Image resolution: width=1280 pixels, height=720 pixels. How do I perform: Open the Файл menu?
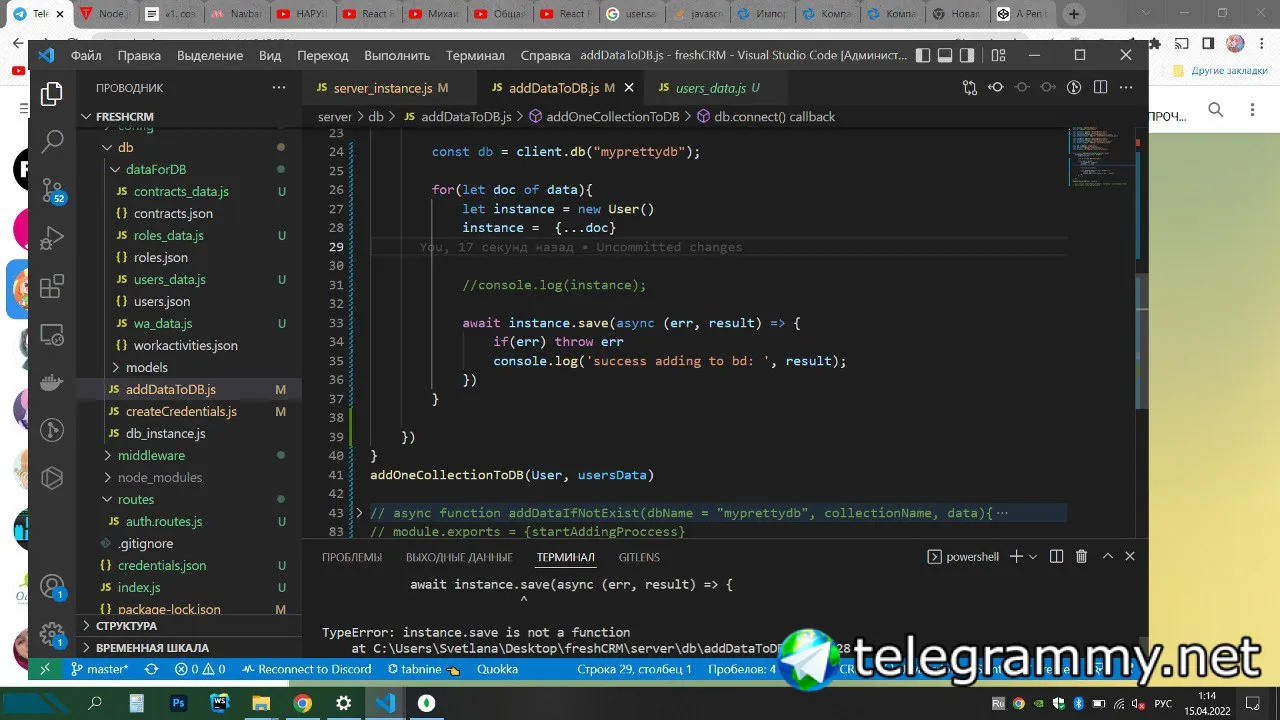(x=86, y=56)
